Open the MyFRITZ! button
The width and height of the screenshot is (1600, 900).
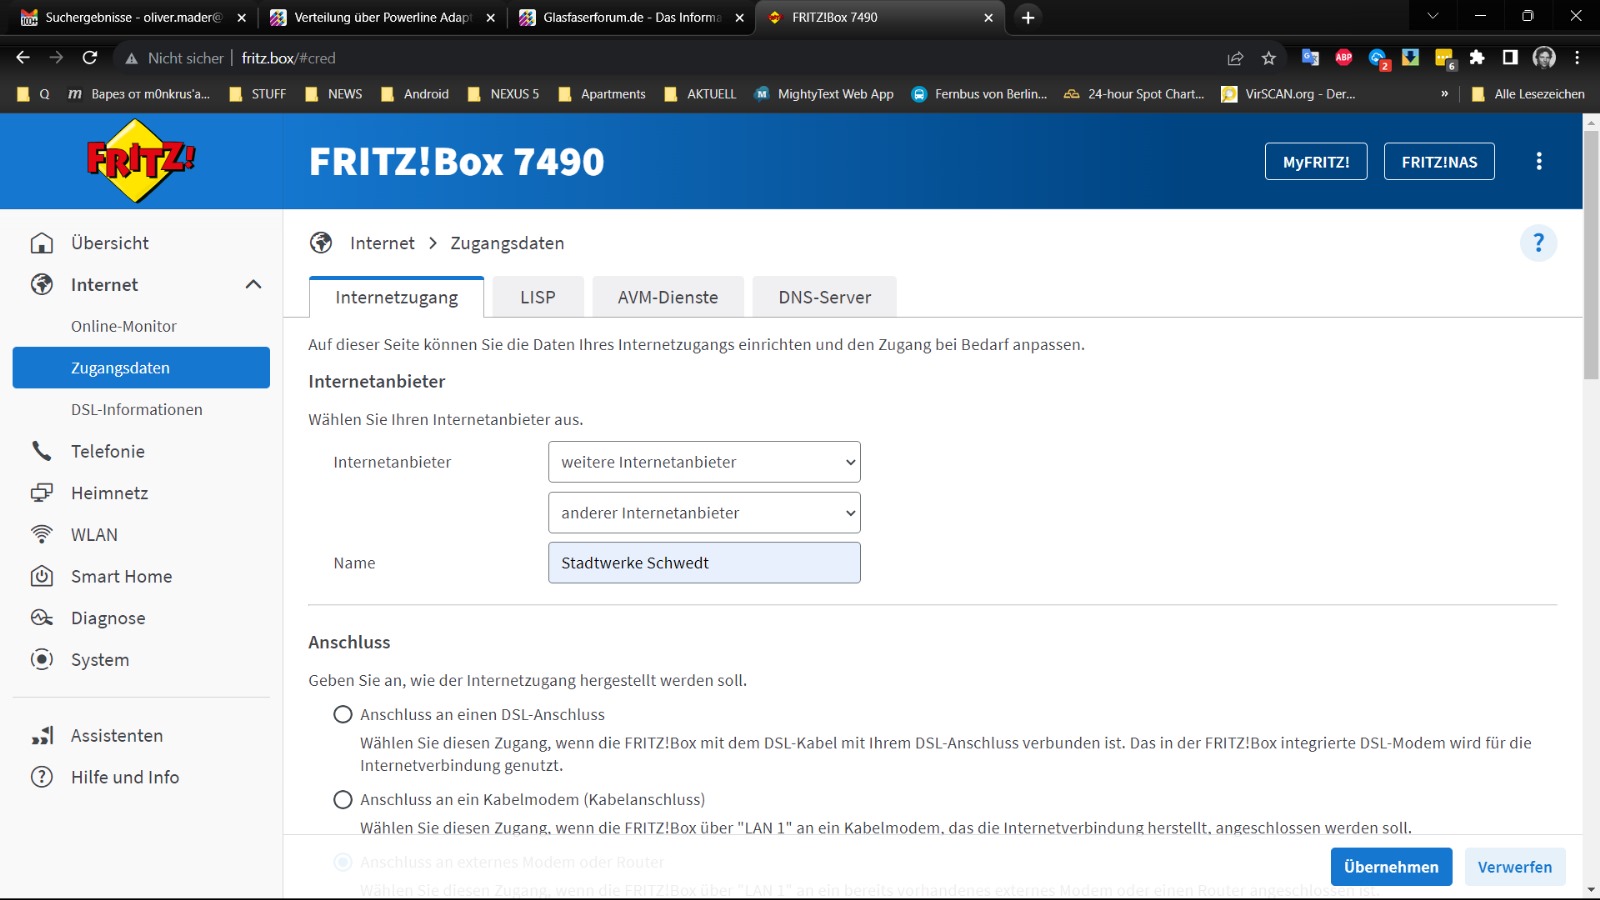[x=1316, y=162]
